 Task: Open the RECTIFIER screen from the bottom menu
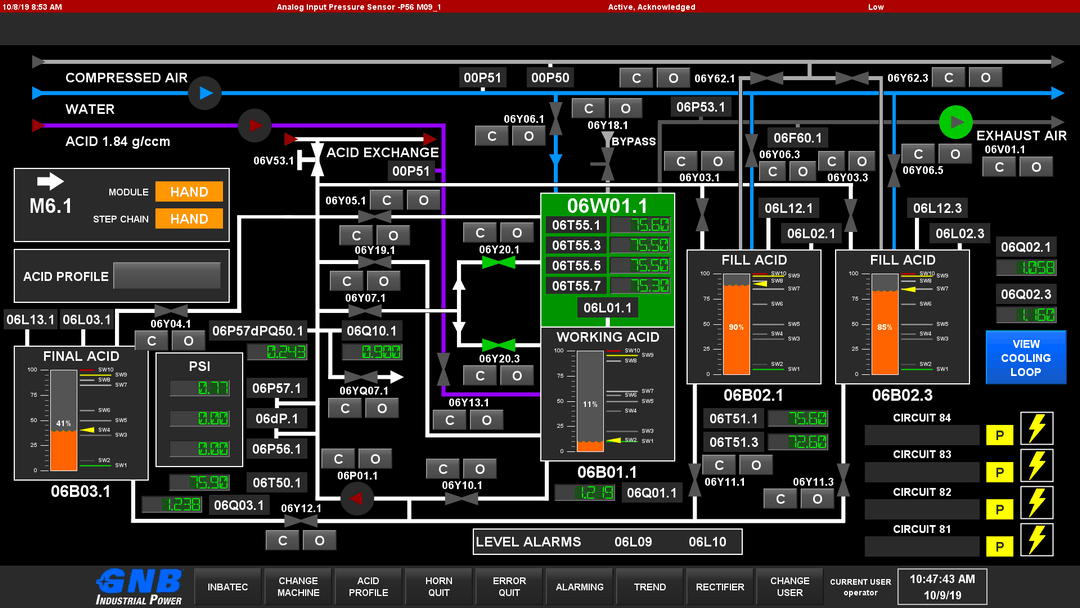[719, 587]
